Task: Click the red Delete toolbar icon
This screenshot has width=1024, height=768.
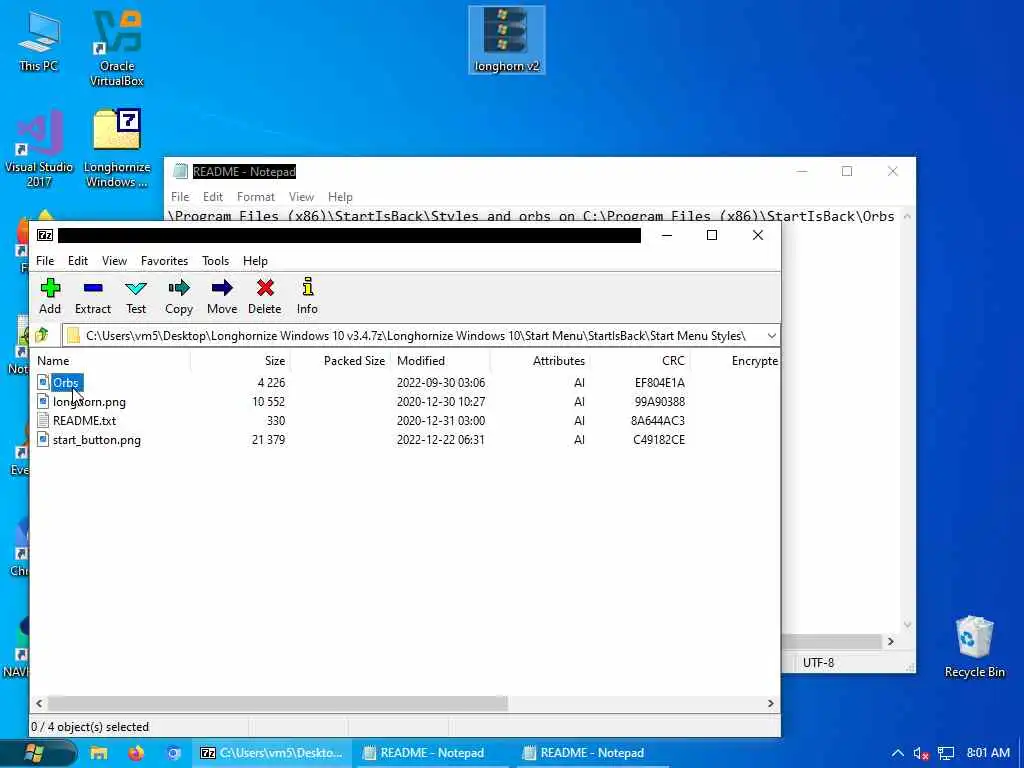Action: click(264, 288)
